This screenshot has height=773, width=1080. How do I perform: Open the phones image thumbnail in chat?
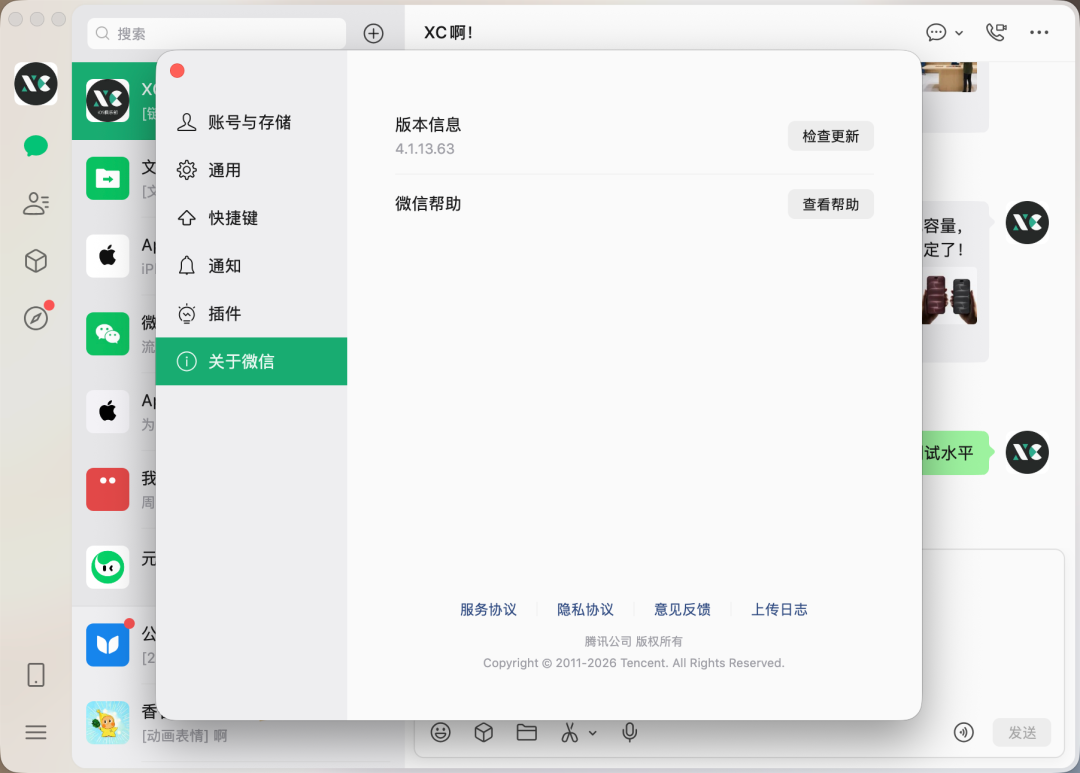pyautogui.click(x=950, y=298)
